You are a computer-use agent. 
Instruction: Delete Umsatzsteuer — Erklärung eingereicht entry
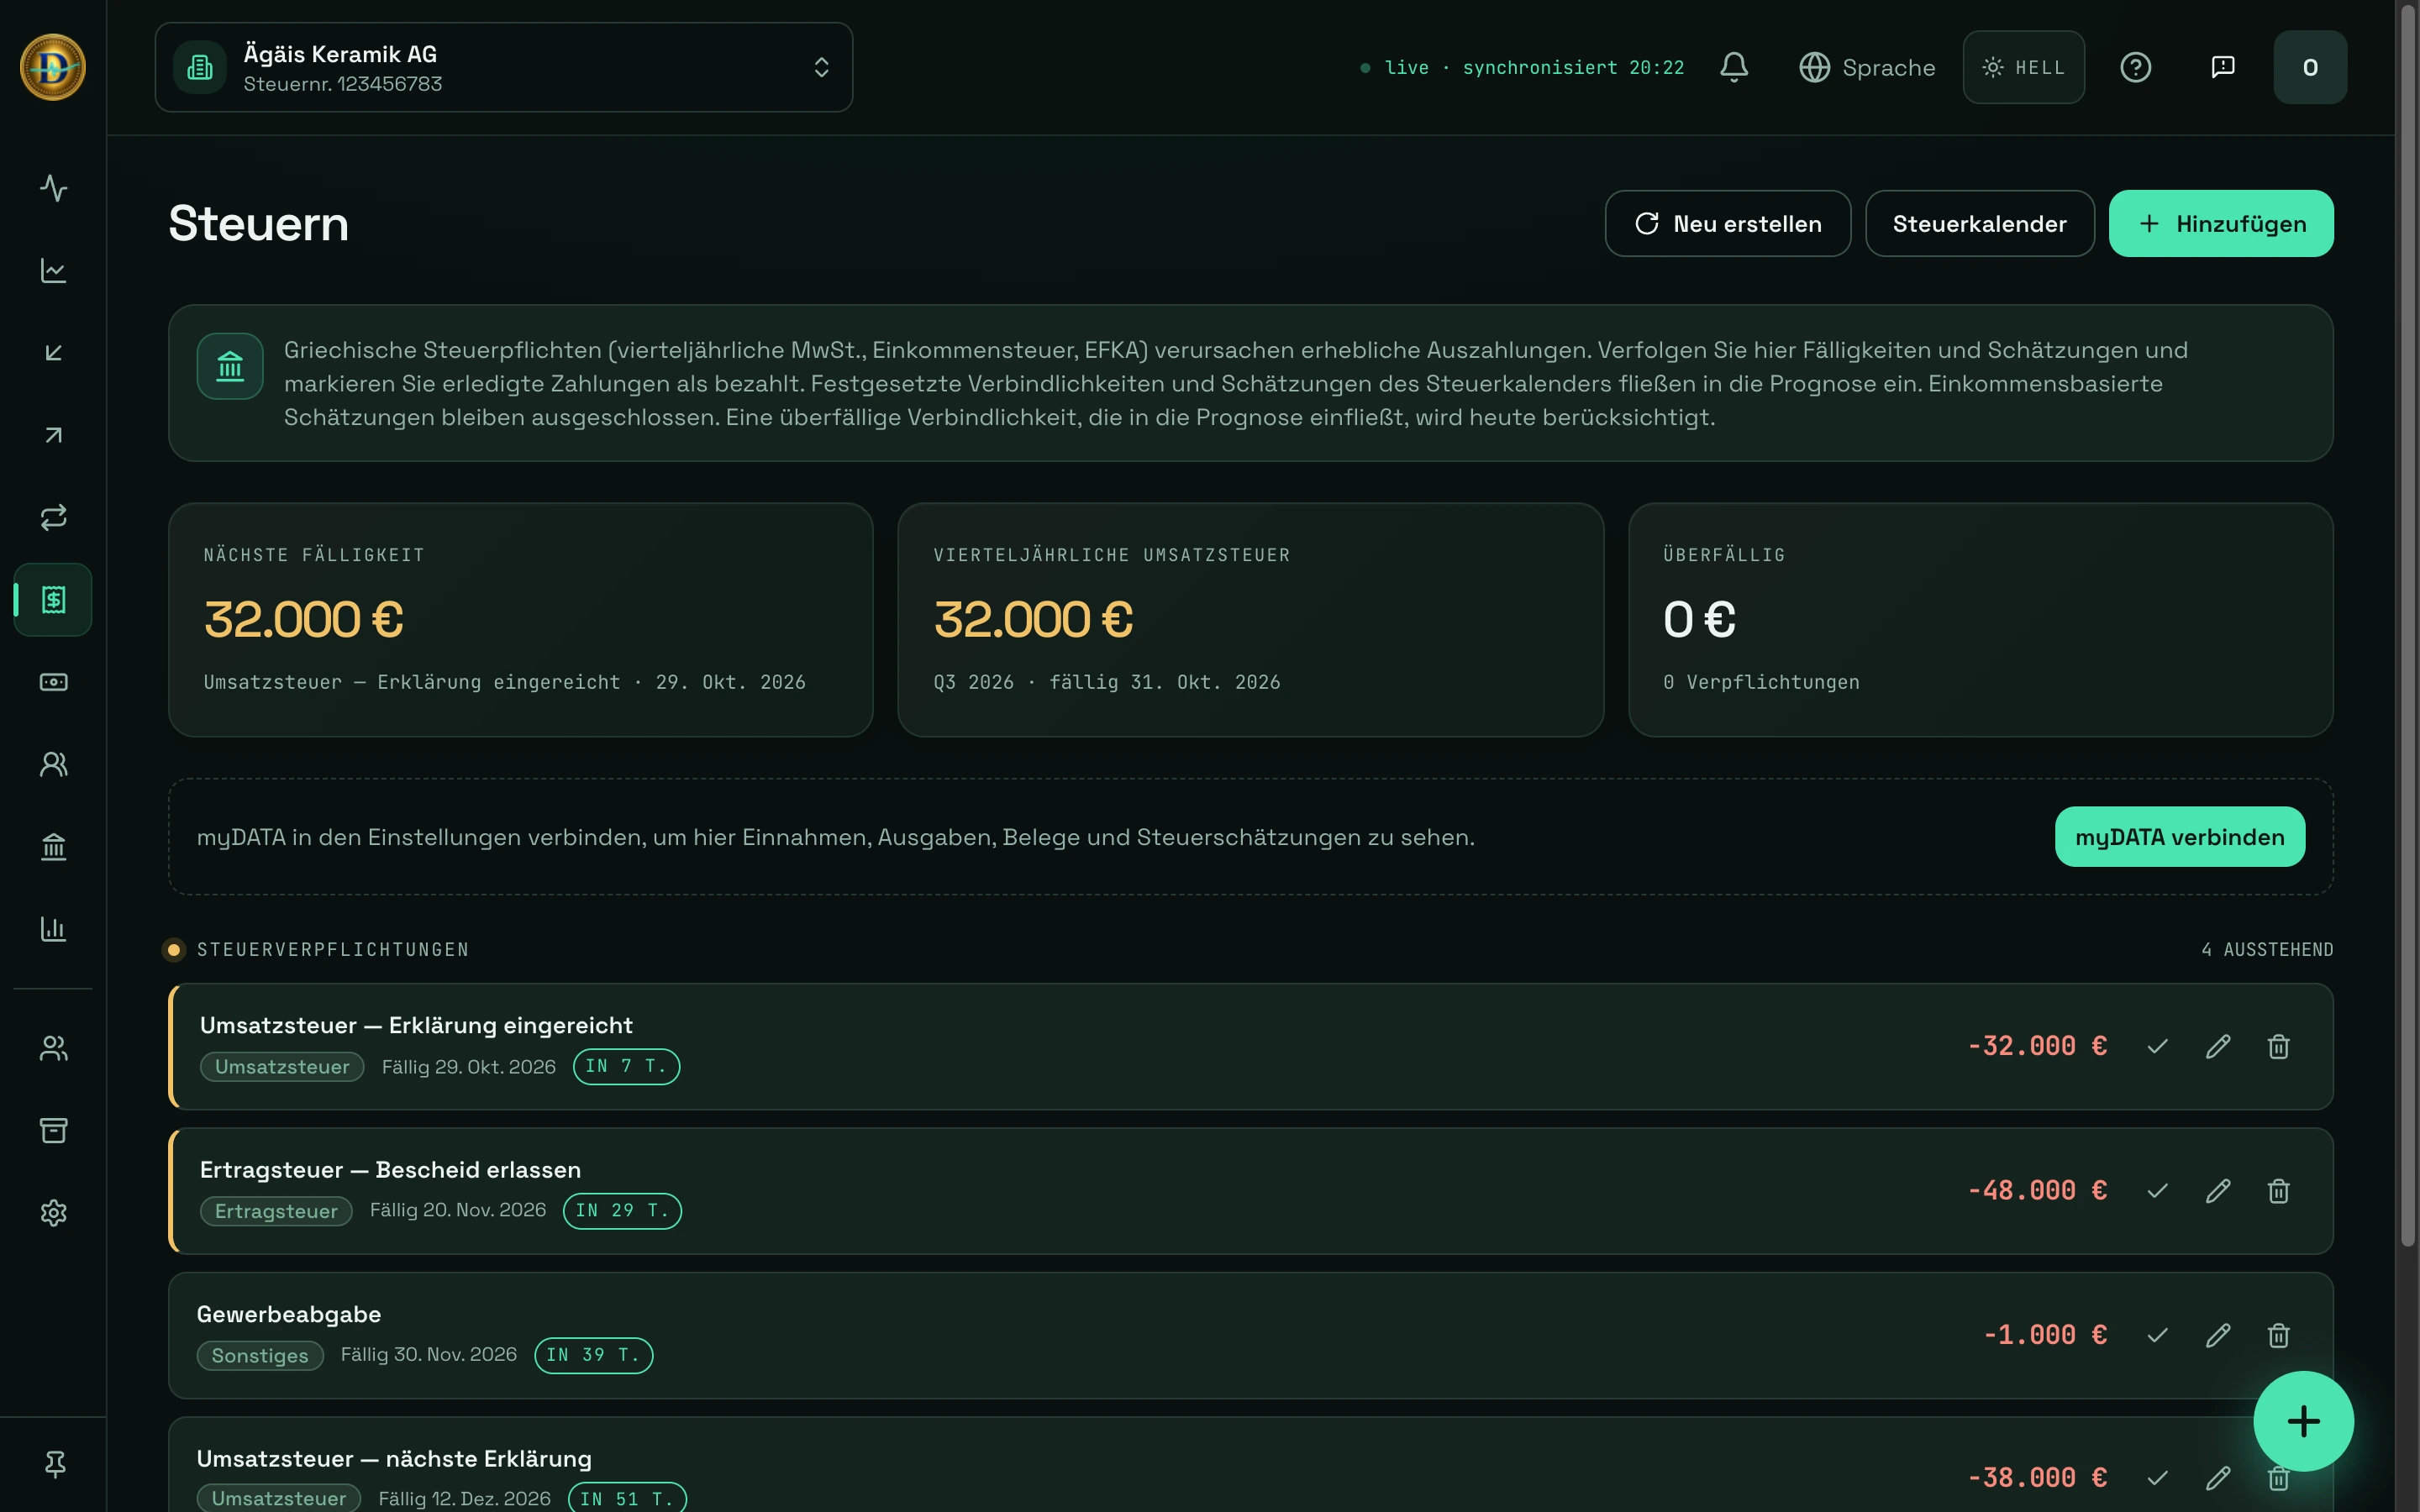(x=2279, y=1046)
